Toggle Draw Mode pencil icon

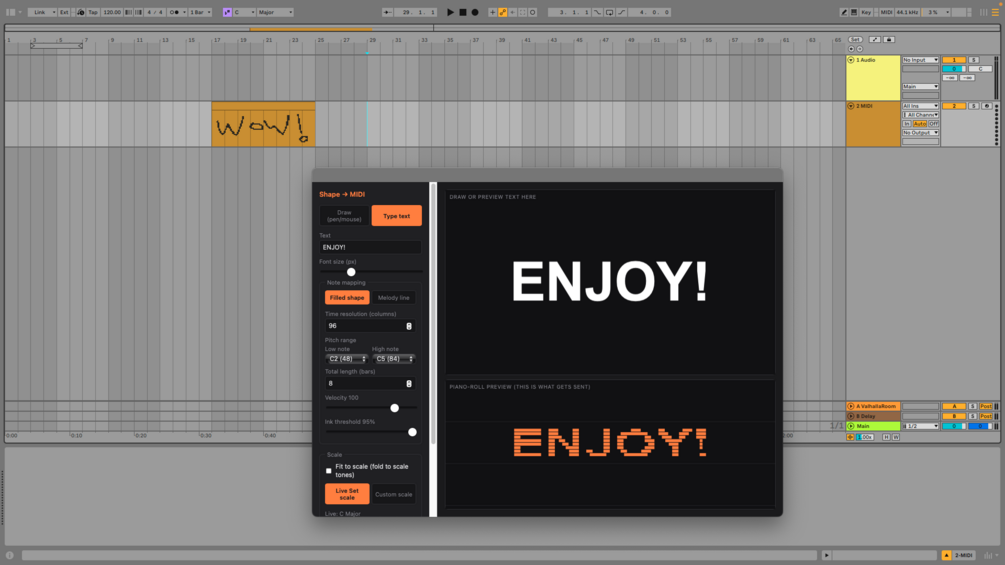pyautogui.click(x=843, y=12)
